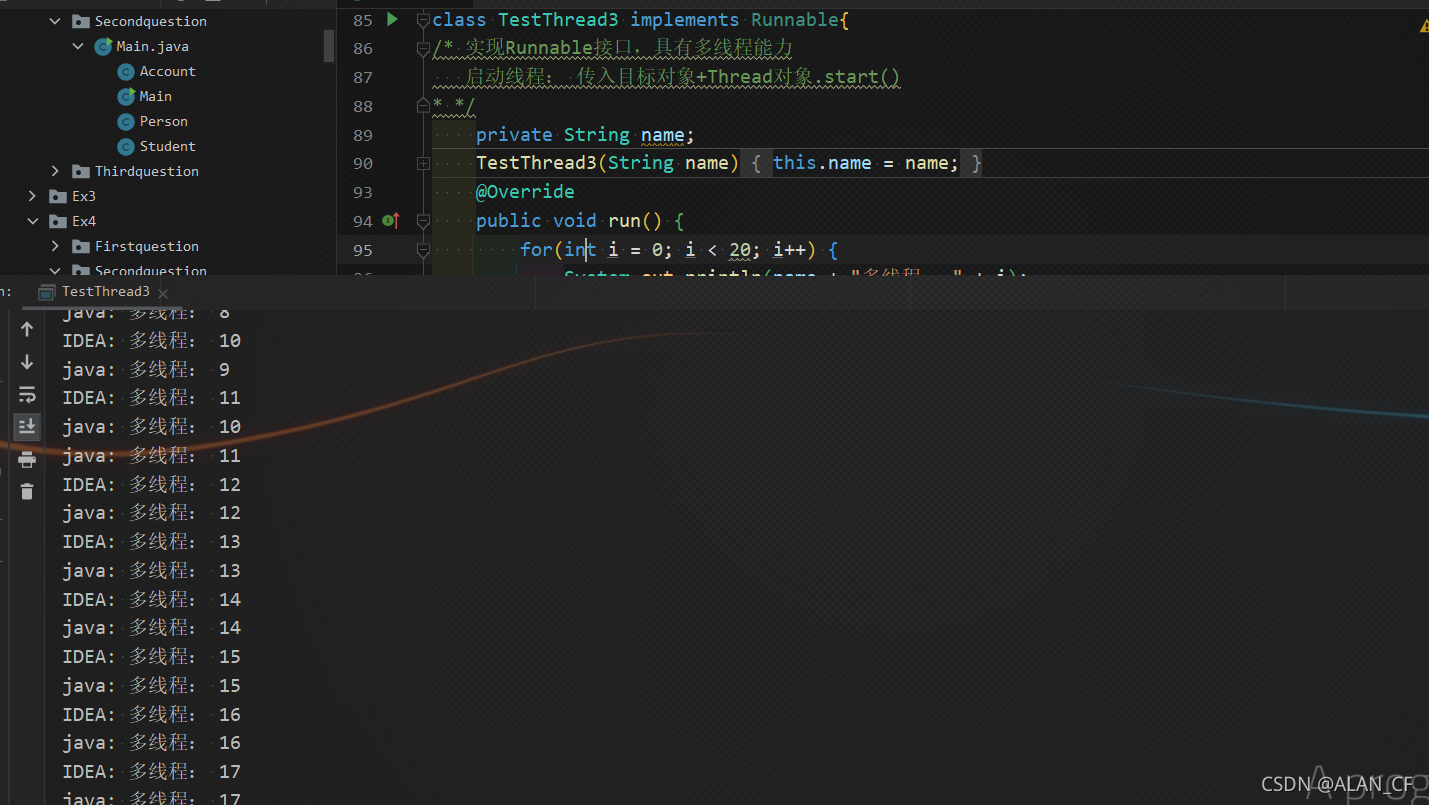Click console line 'IDEA: 多线程: 17'
Image resolution: width=1429 pixels, height=805 pixels.
click(152, 772)
